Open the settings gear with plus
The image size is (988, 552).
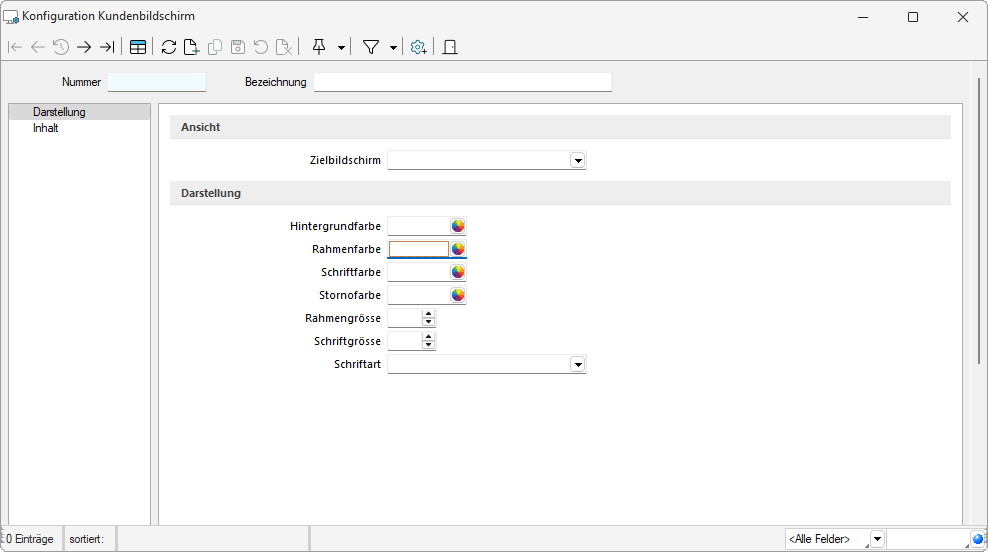(418, 47)
